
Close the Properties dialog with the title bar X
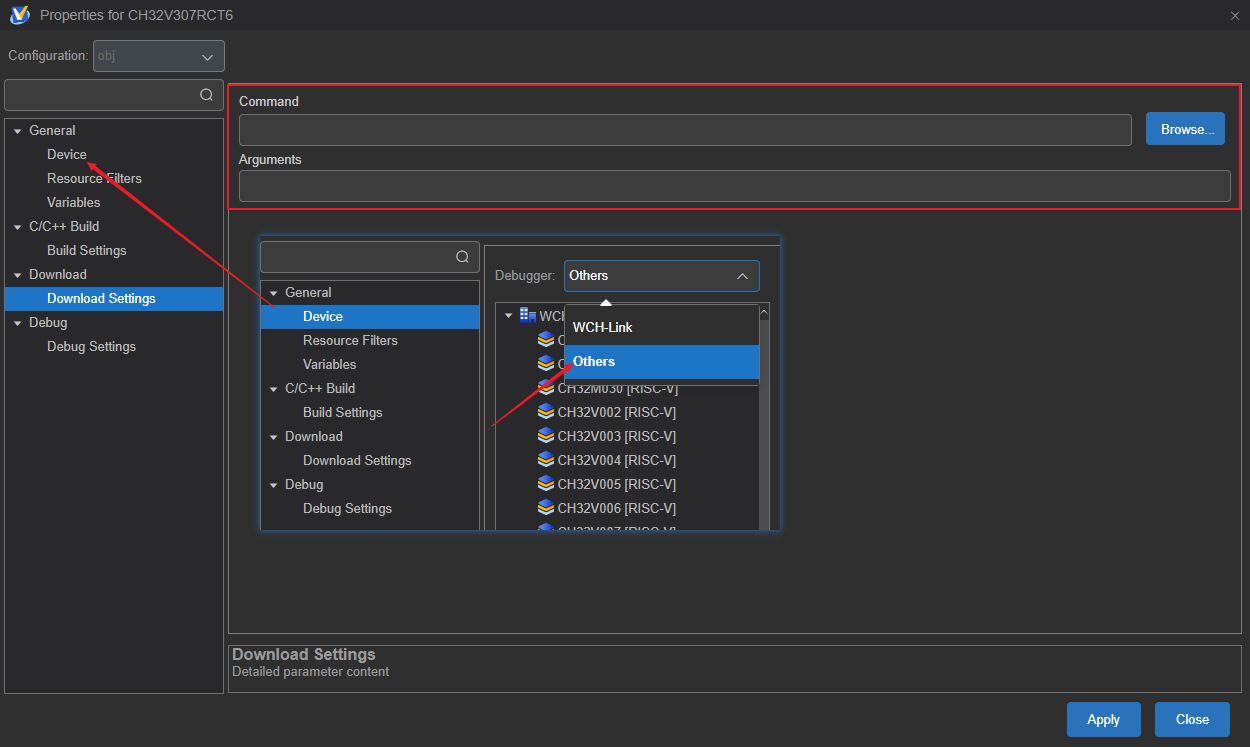tap(1235, 15)
